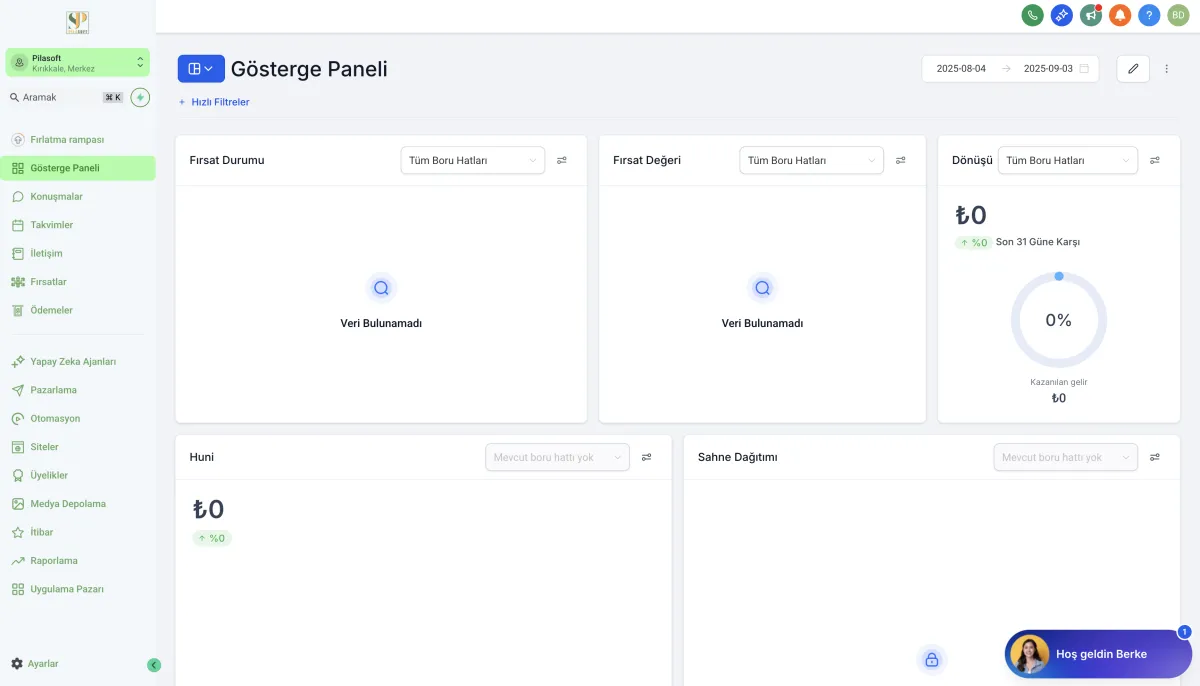Open pipeline dropdown in Dönüşüm widget
Viewport: 1200px width, 686px height.
point(1068,160)
